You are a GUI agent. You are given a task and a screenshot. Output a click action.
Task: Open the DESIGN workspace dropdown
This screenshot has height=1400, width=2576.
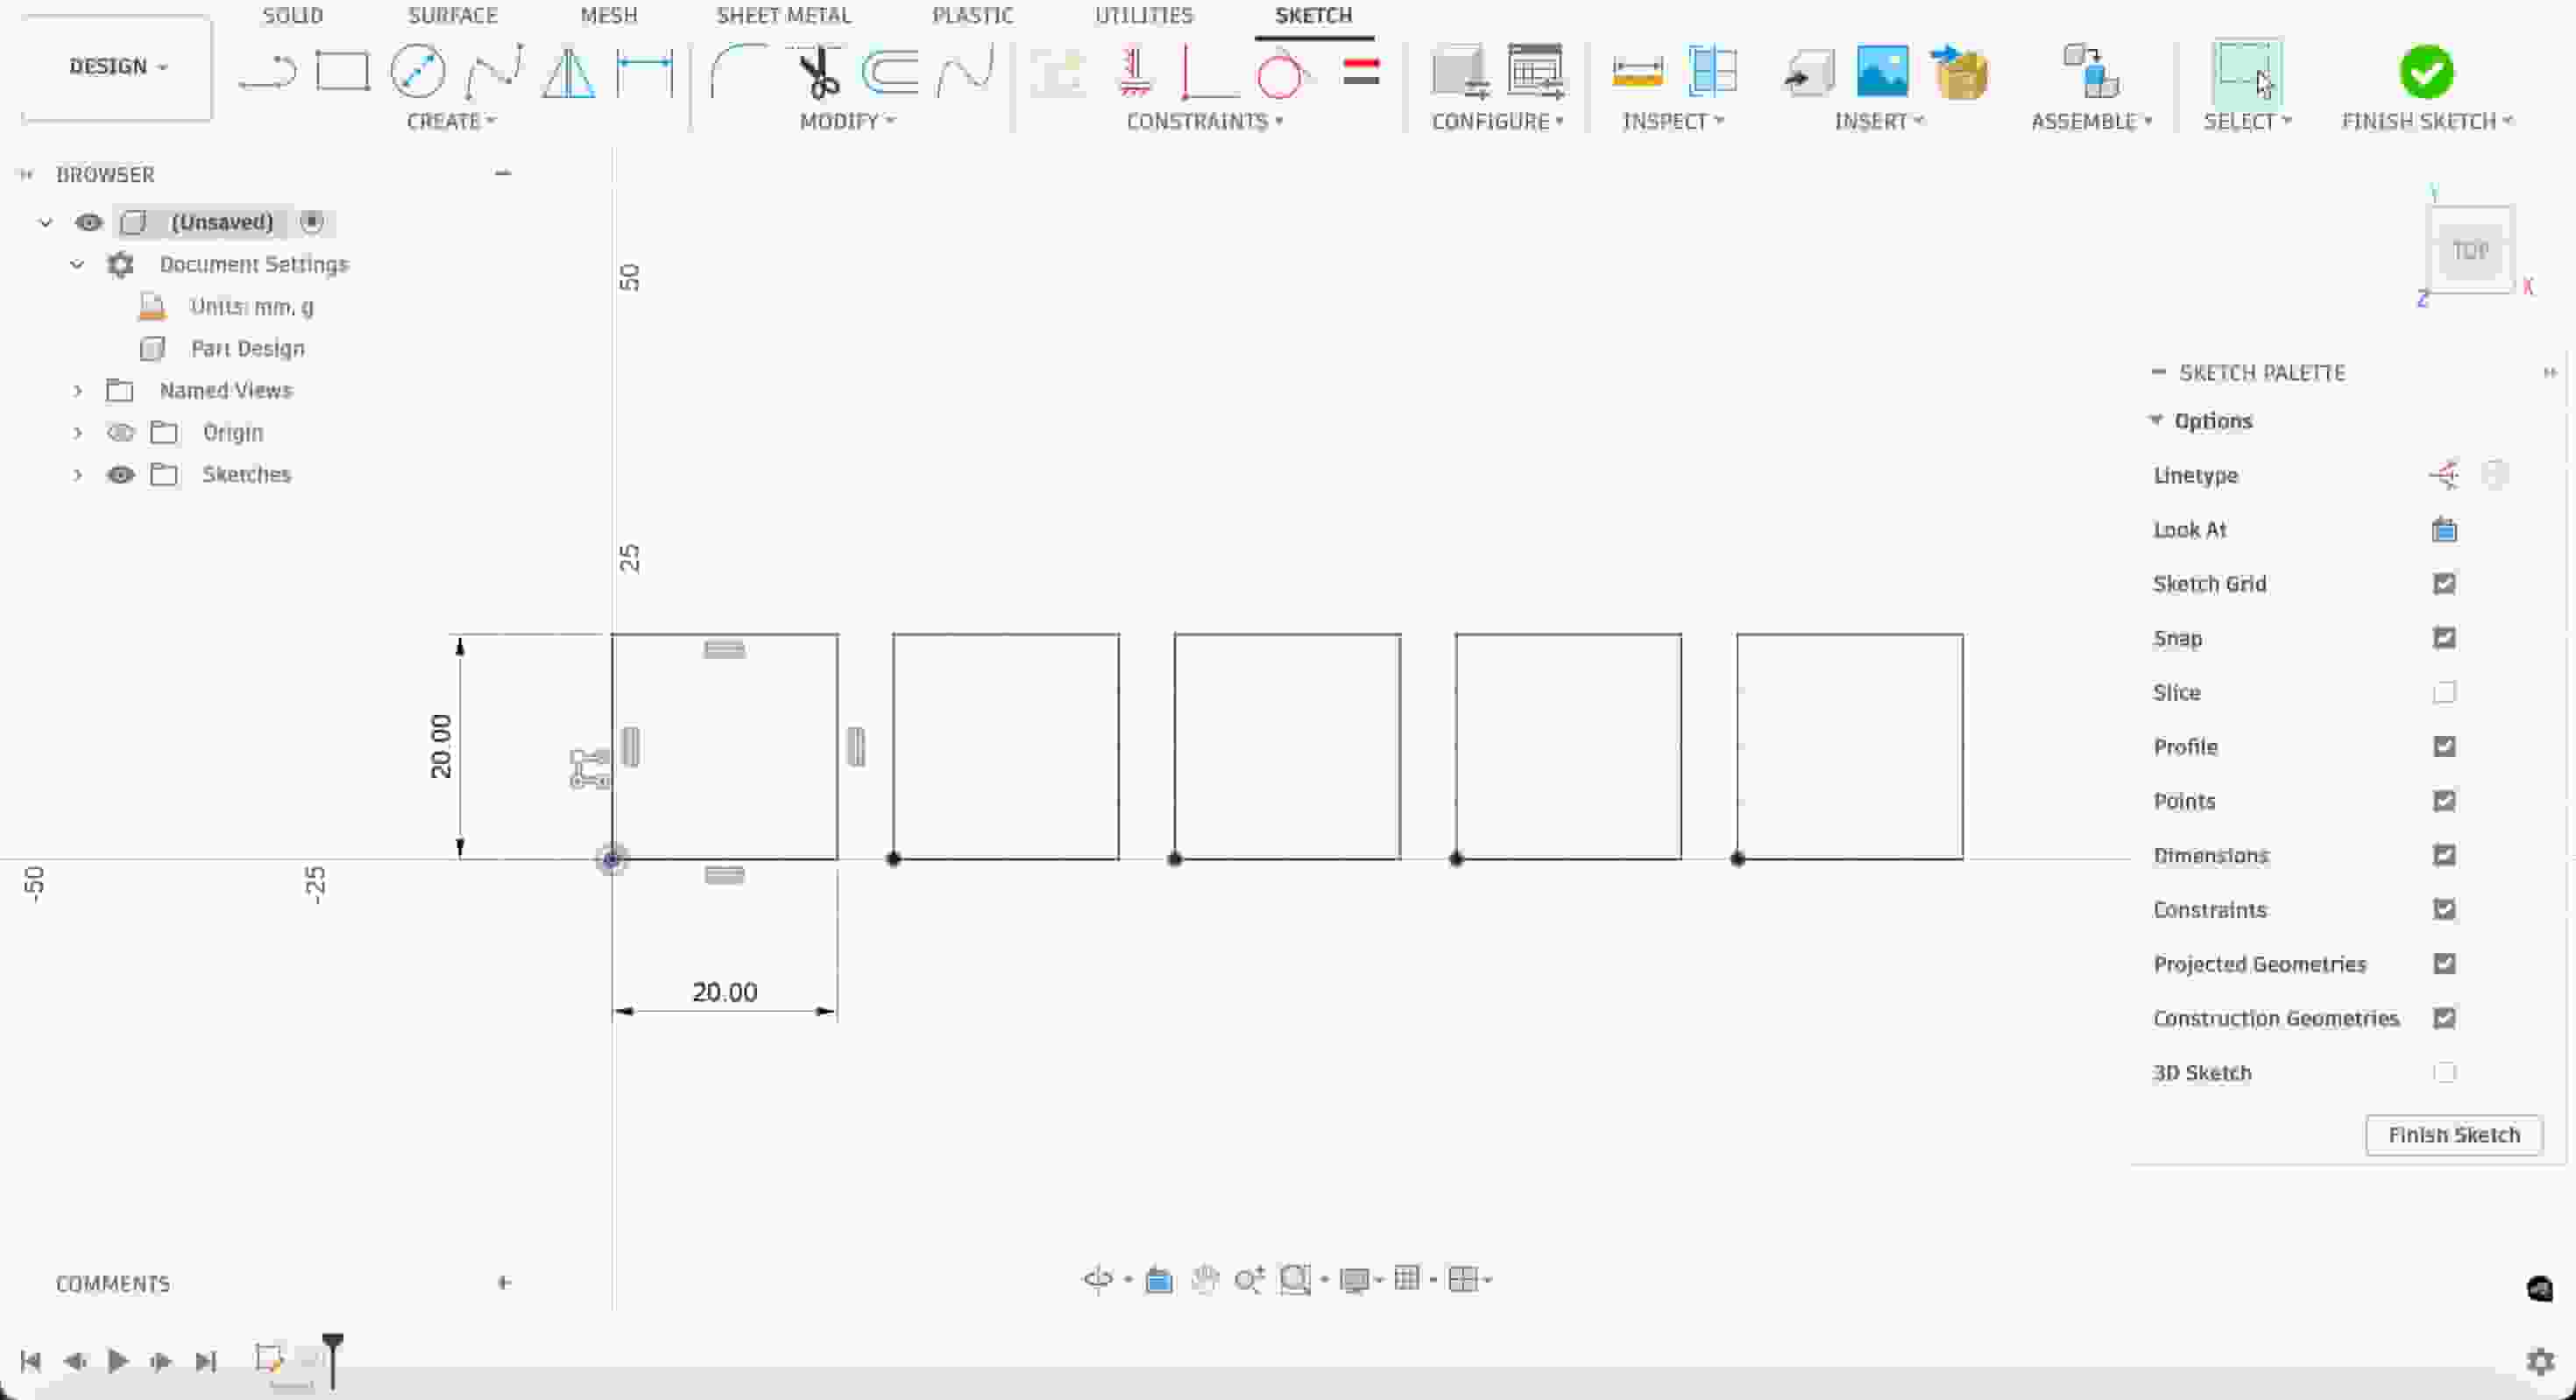(117, 66)
